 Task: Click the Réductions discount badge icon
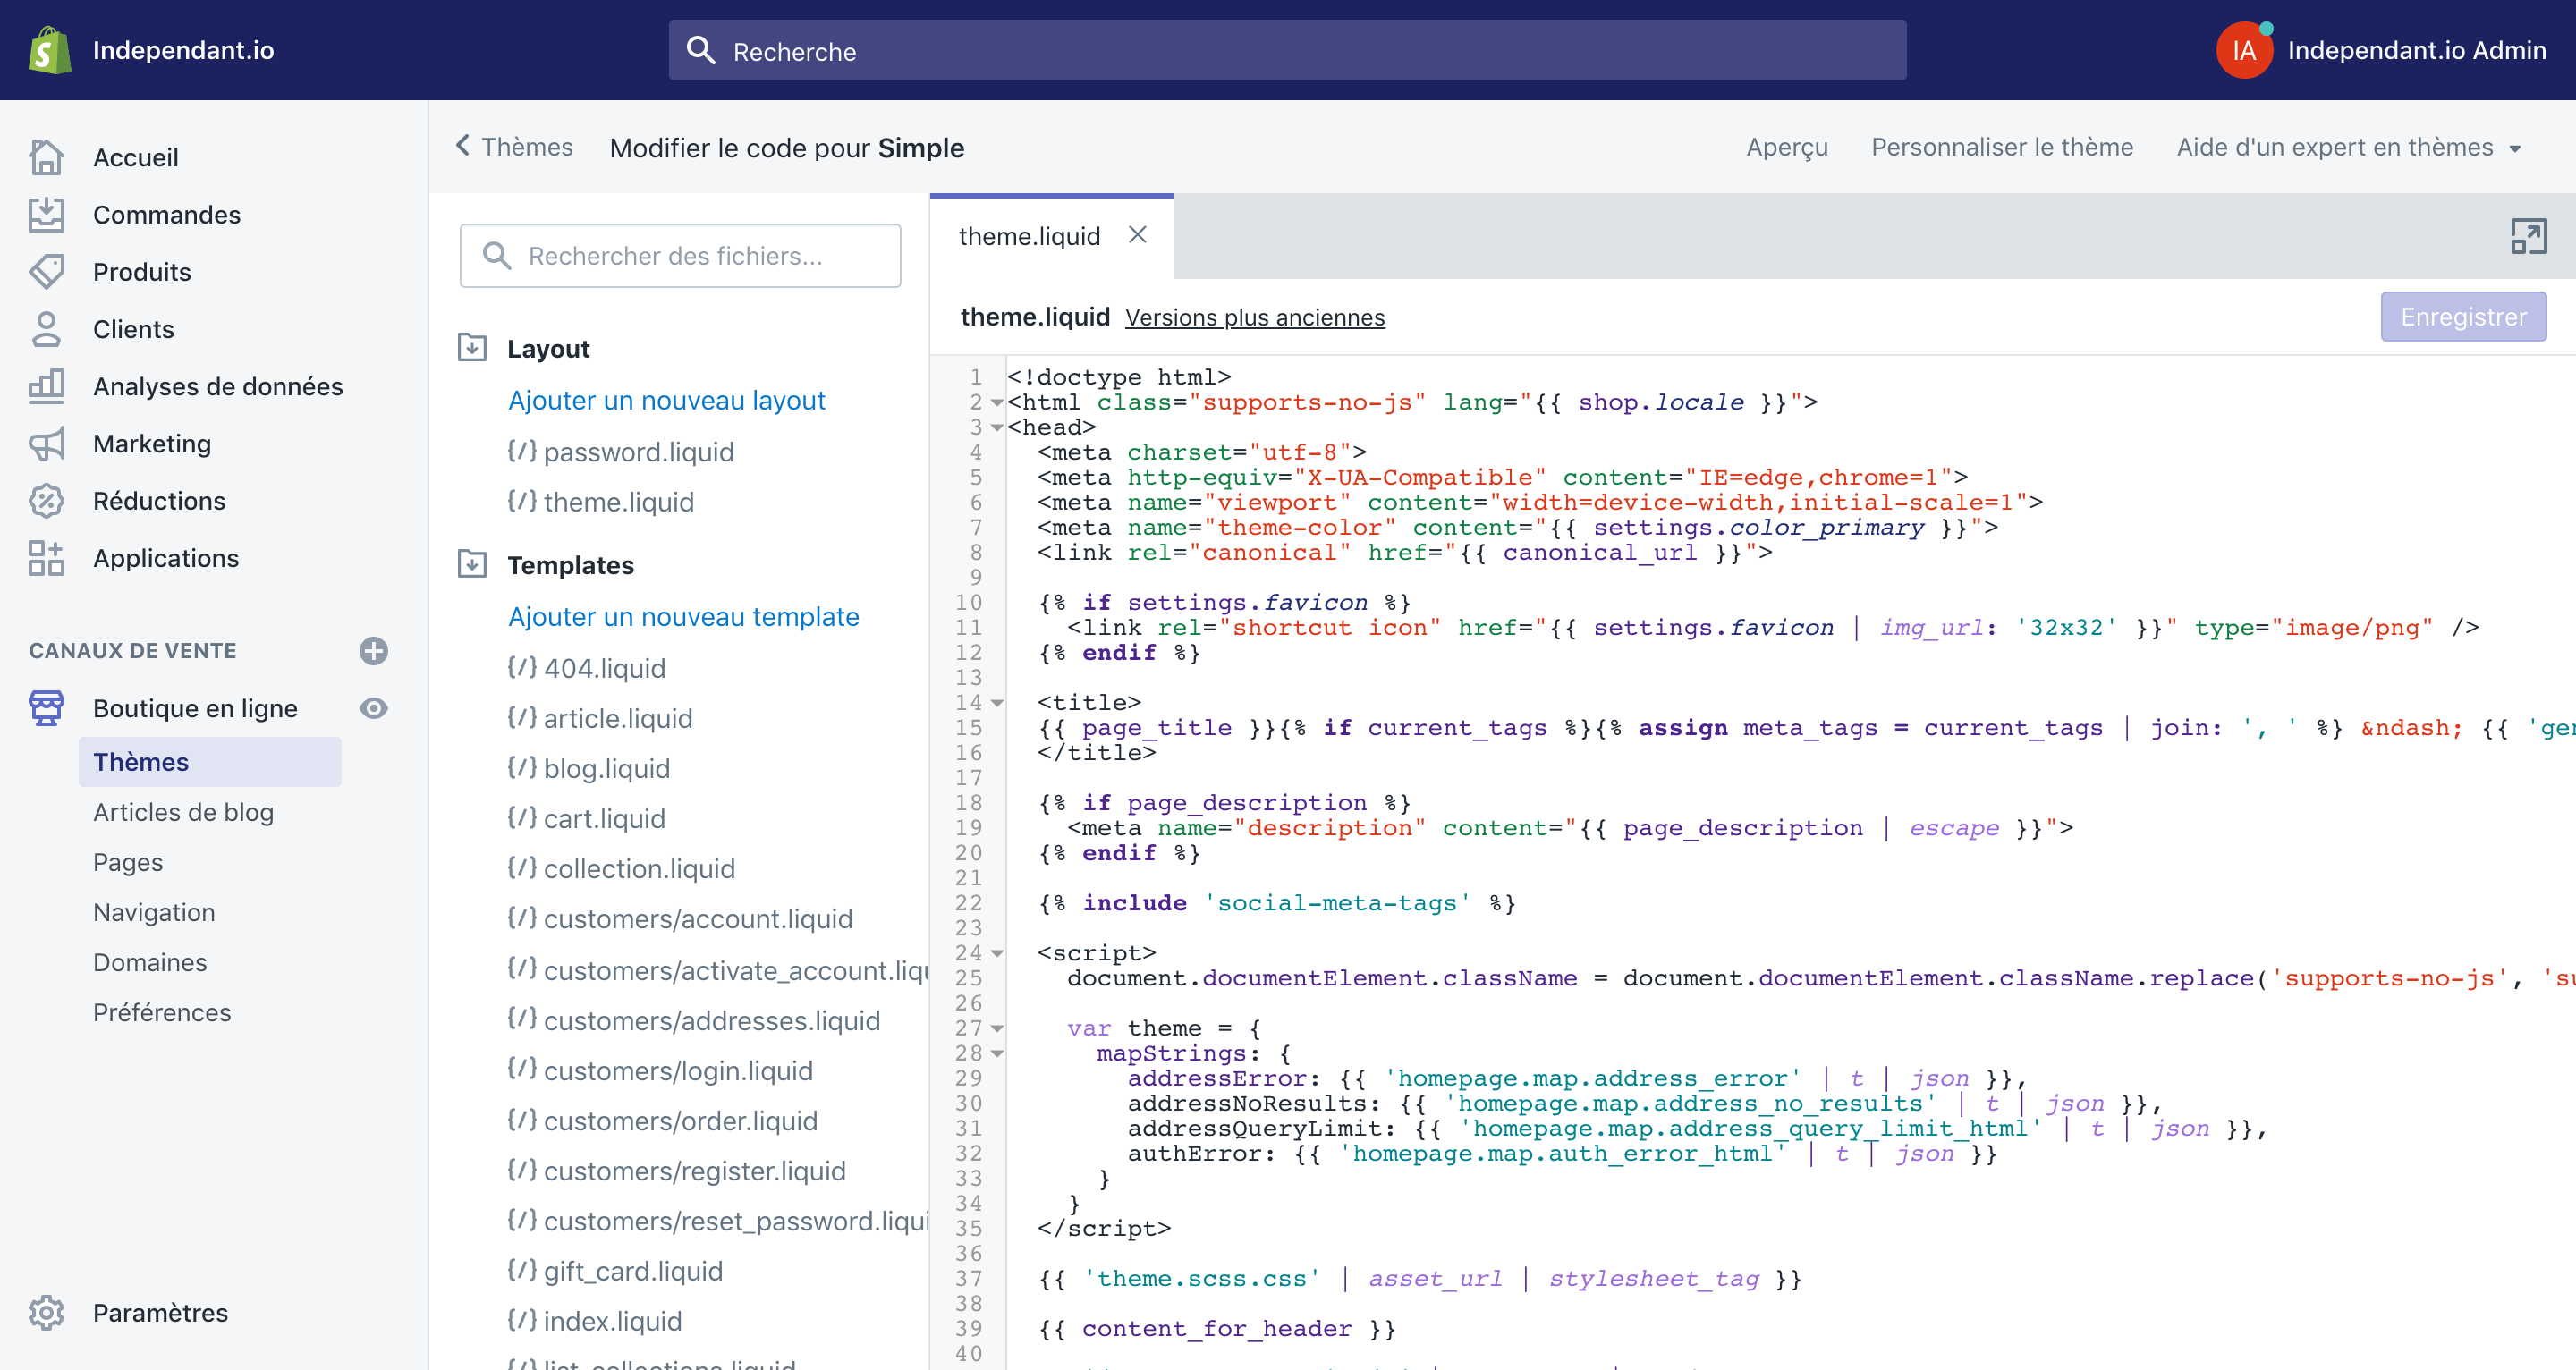coord(46,500)
